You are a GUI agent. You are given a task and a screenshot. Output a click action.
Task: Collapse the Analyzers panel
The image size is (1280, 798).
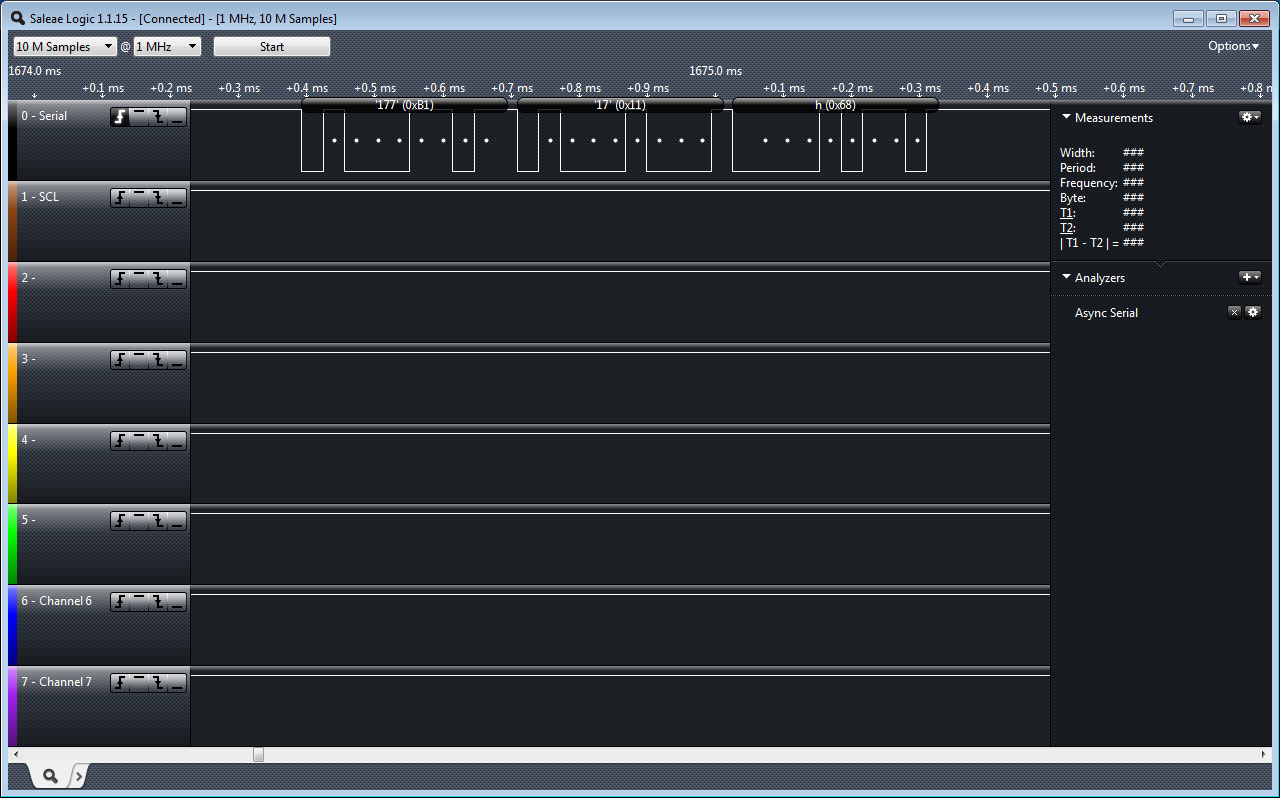[1066, 277]
